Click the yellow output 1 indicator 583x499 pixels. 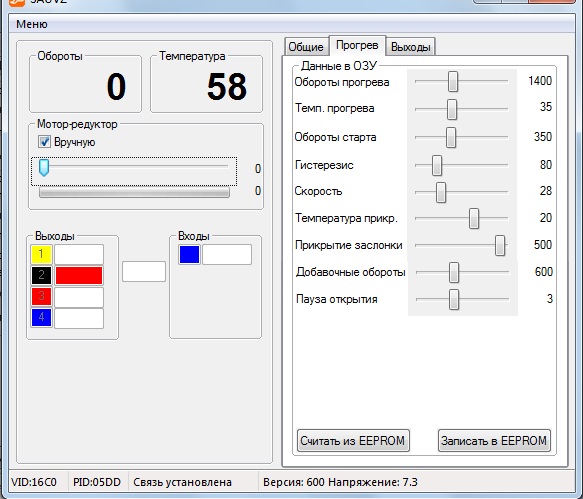[41, 254]
